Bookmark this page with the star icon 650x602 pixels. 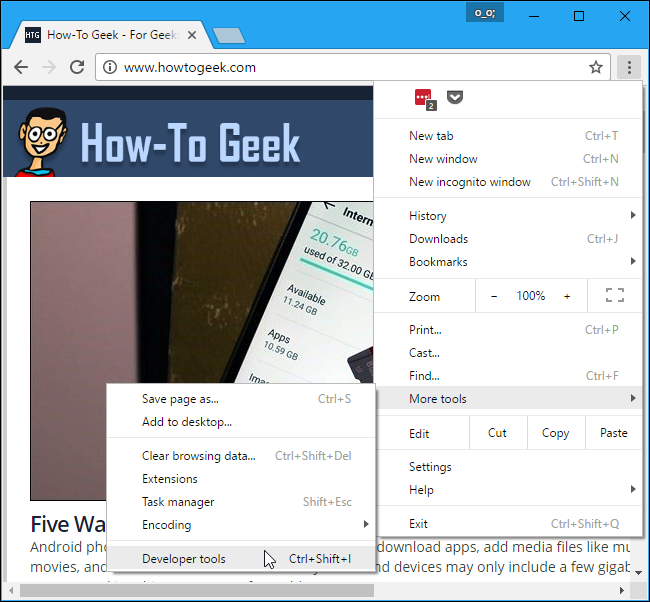pyautogui.click(x=596, y=67)
